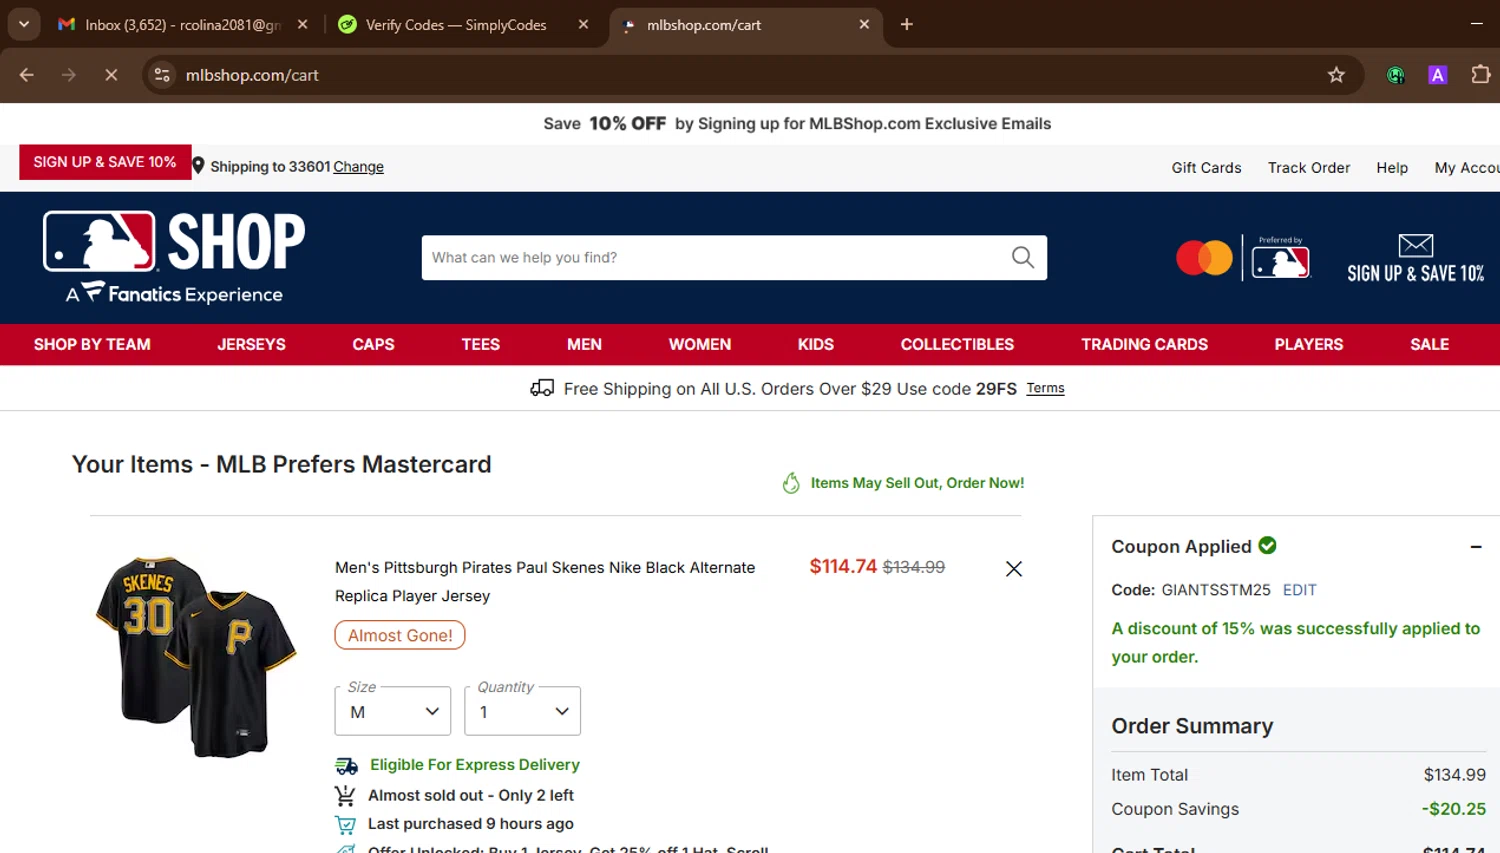Close the SimplyCodes tab

[x=584, y=24]
